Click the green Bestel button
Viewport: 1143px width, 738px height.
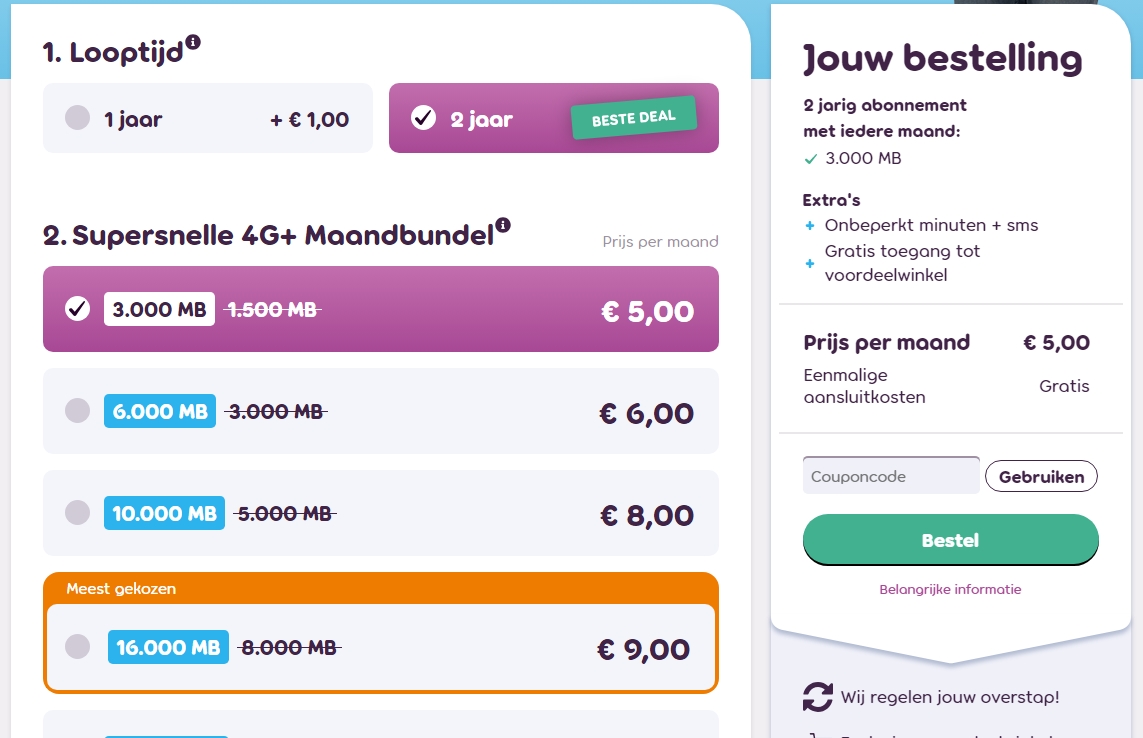tap(951, 540)
